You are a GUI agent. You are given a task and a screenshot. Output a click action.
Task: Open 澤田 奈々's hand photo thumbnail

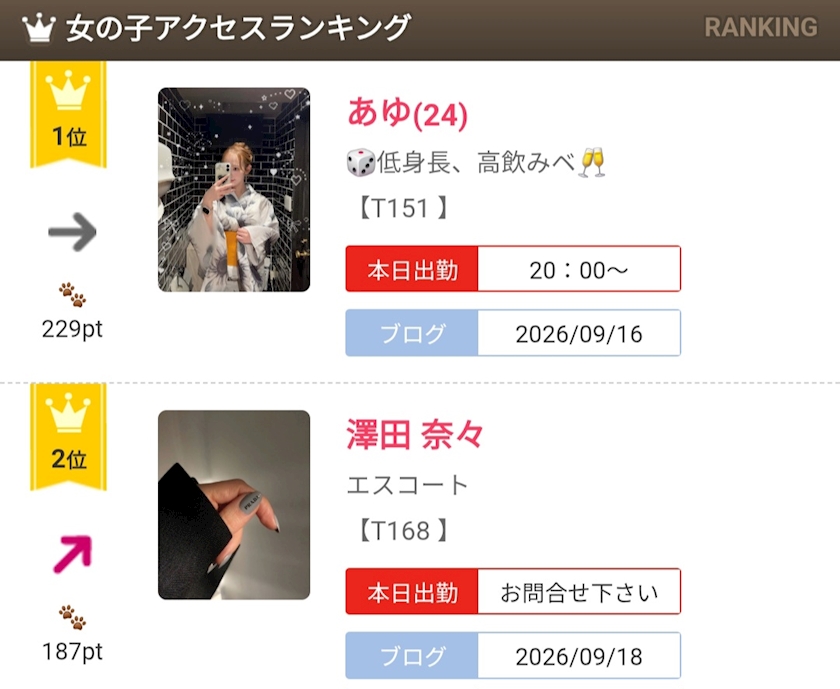coord(234,505)
